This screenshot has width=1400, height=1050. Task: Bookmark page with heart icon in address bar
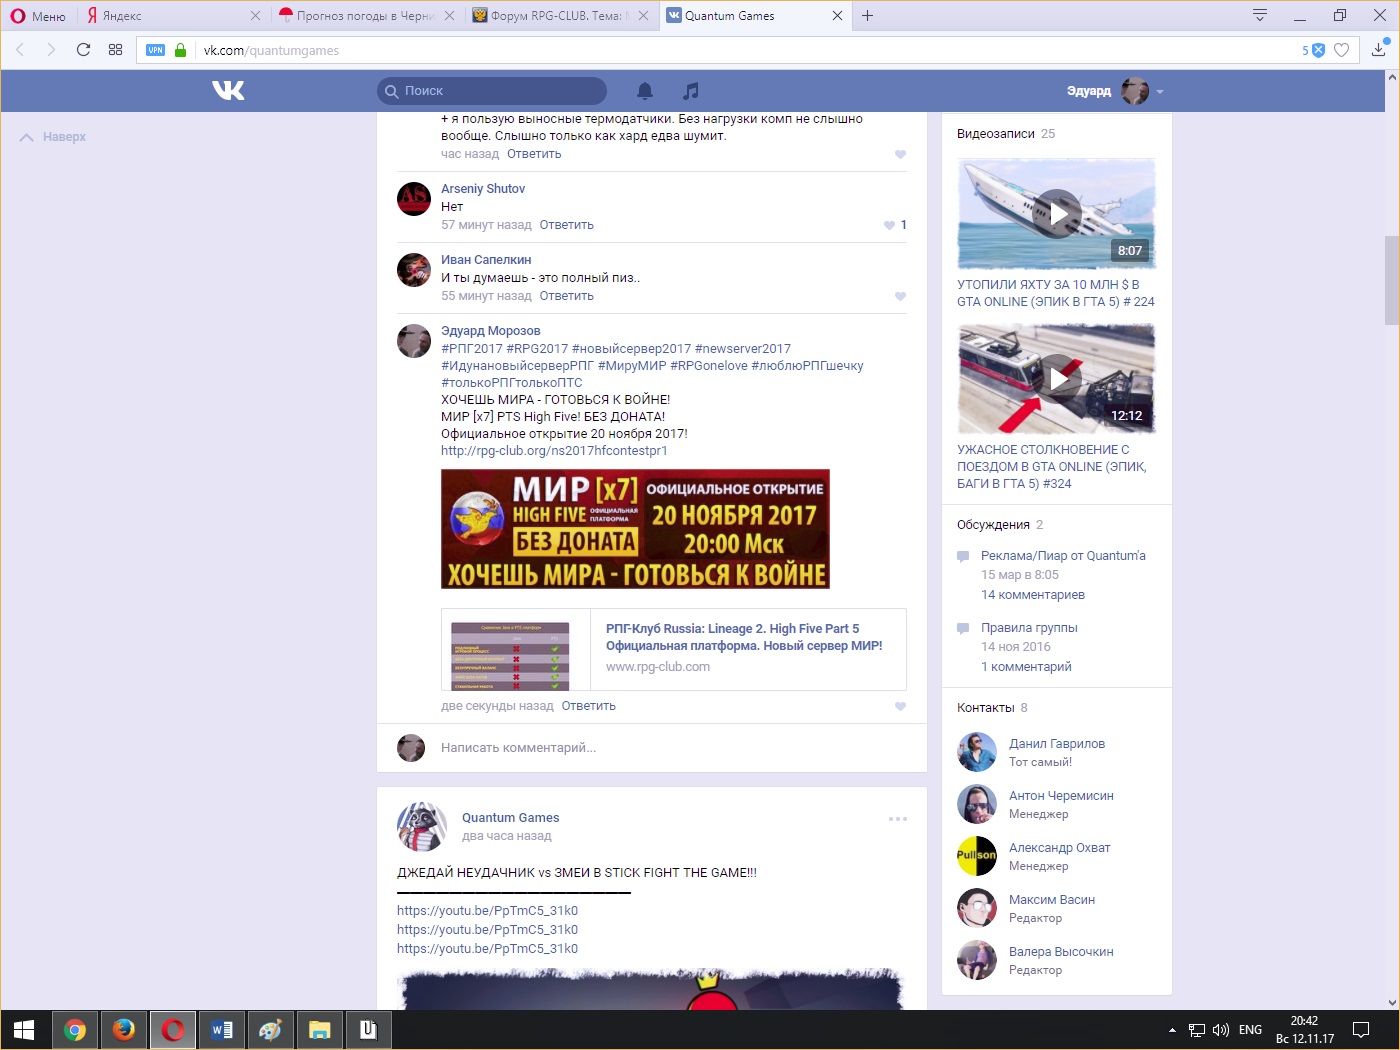(1342, 50)
